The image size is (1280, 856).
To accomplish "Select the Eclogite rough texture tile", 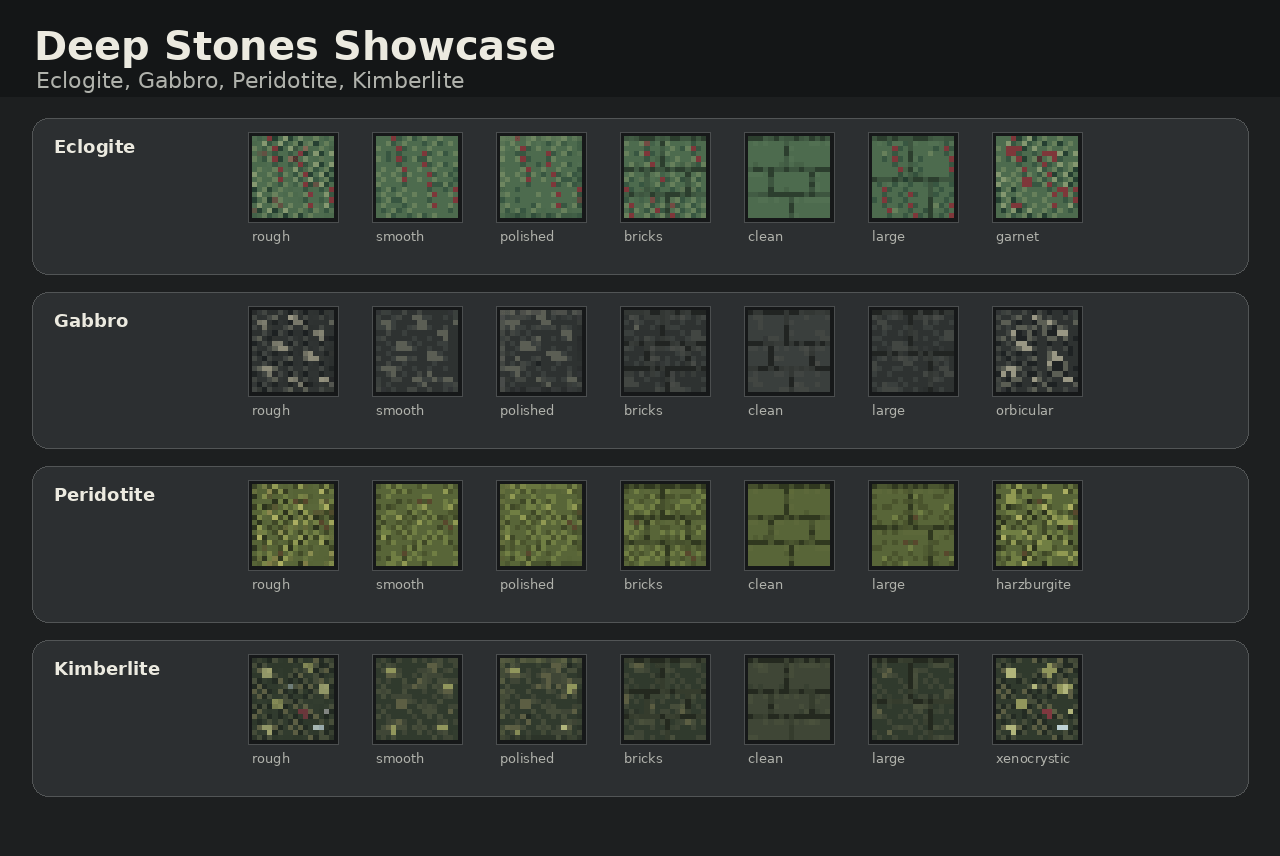I will pyautogui.click(x=293, y=177).
